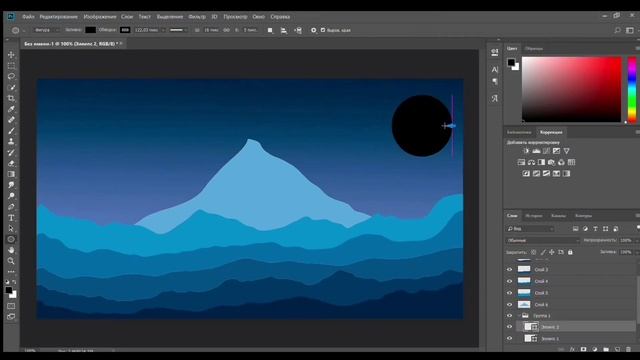This screenshot has height=360, width=640.
Task: Lock all layer attributes padlock
Action: [x=570, y=252]
